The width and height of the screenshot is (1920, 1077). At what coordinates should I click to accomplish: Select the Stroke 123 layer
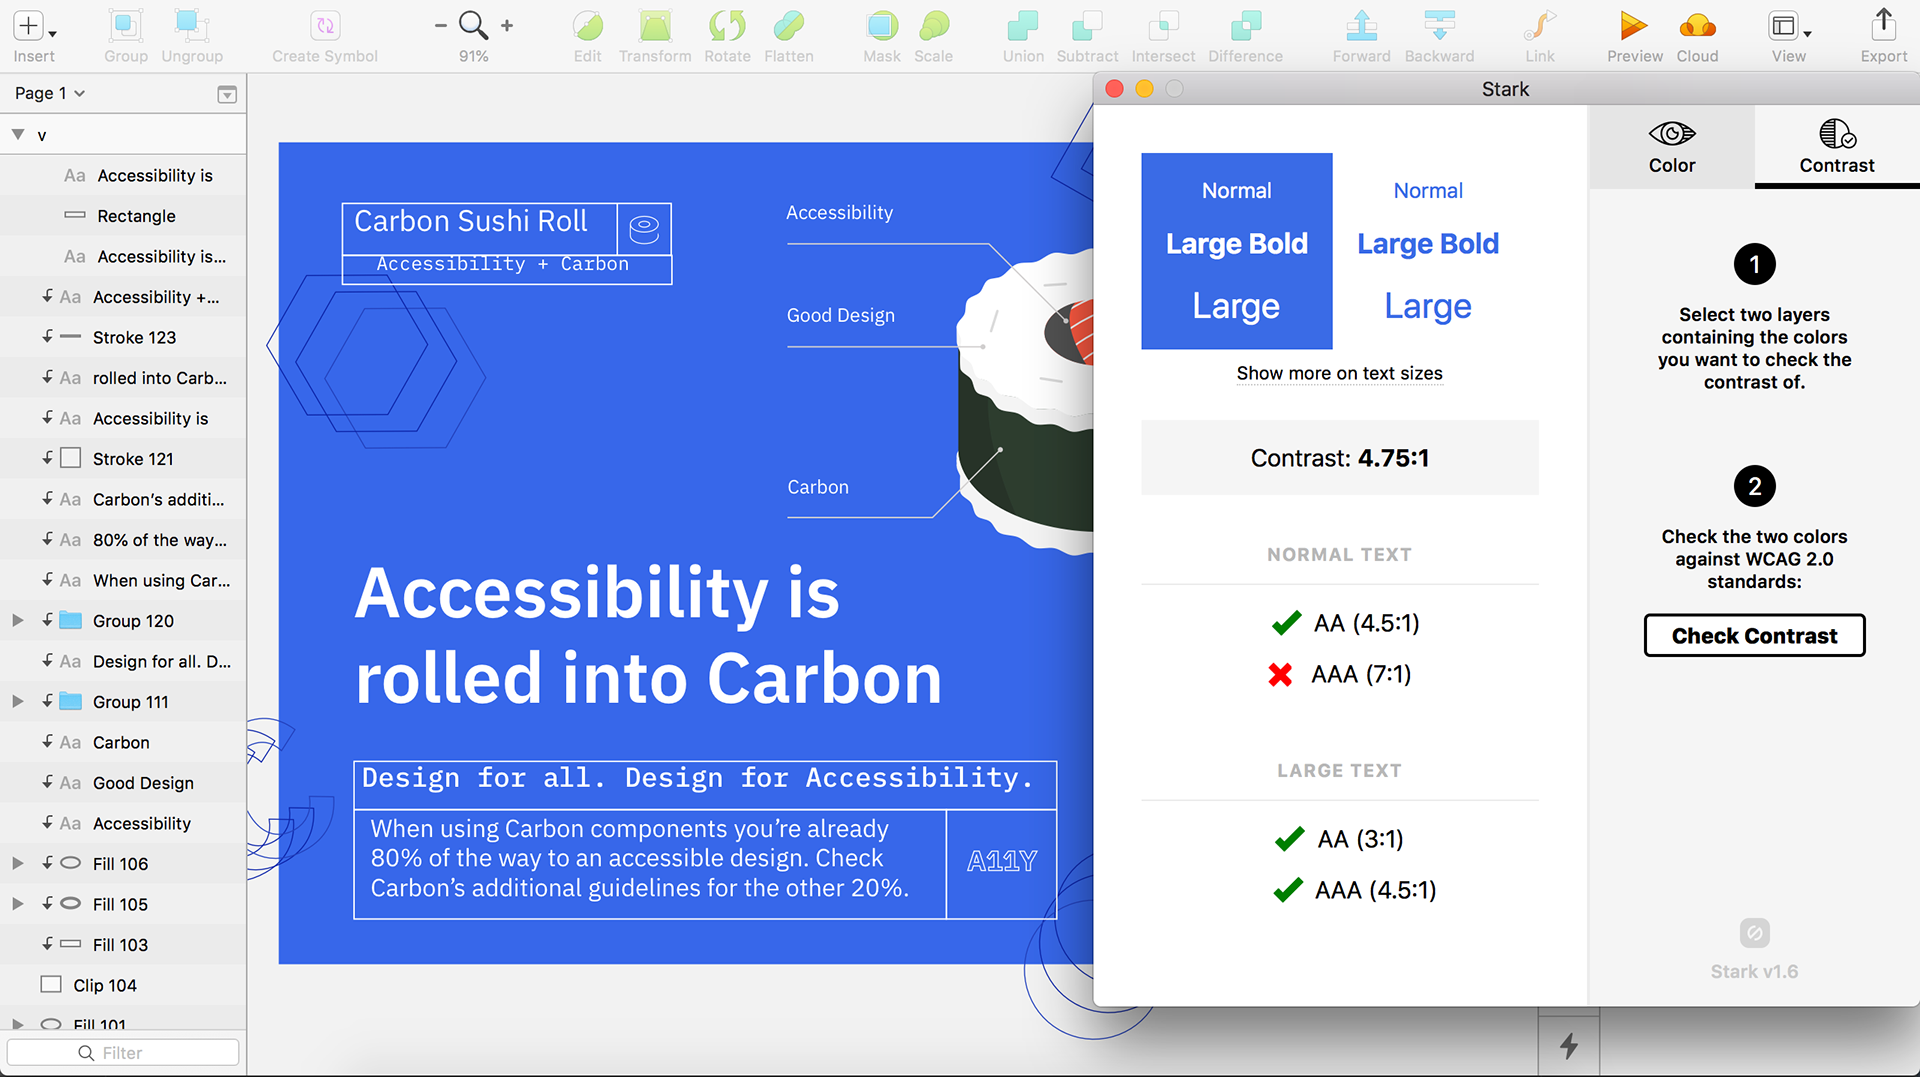tap(123, 337)
